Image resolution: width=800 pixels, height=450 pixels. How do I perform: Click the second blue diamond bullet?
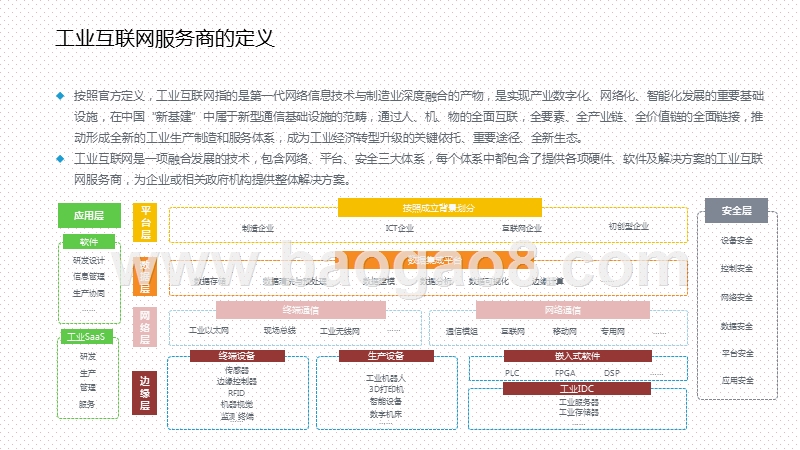click(60, 159)
